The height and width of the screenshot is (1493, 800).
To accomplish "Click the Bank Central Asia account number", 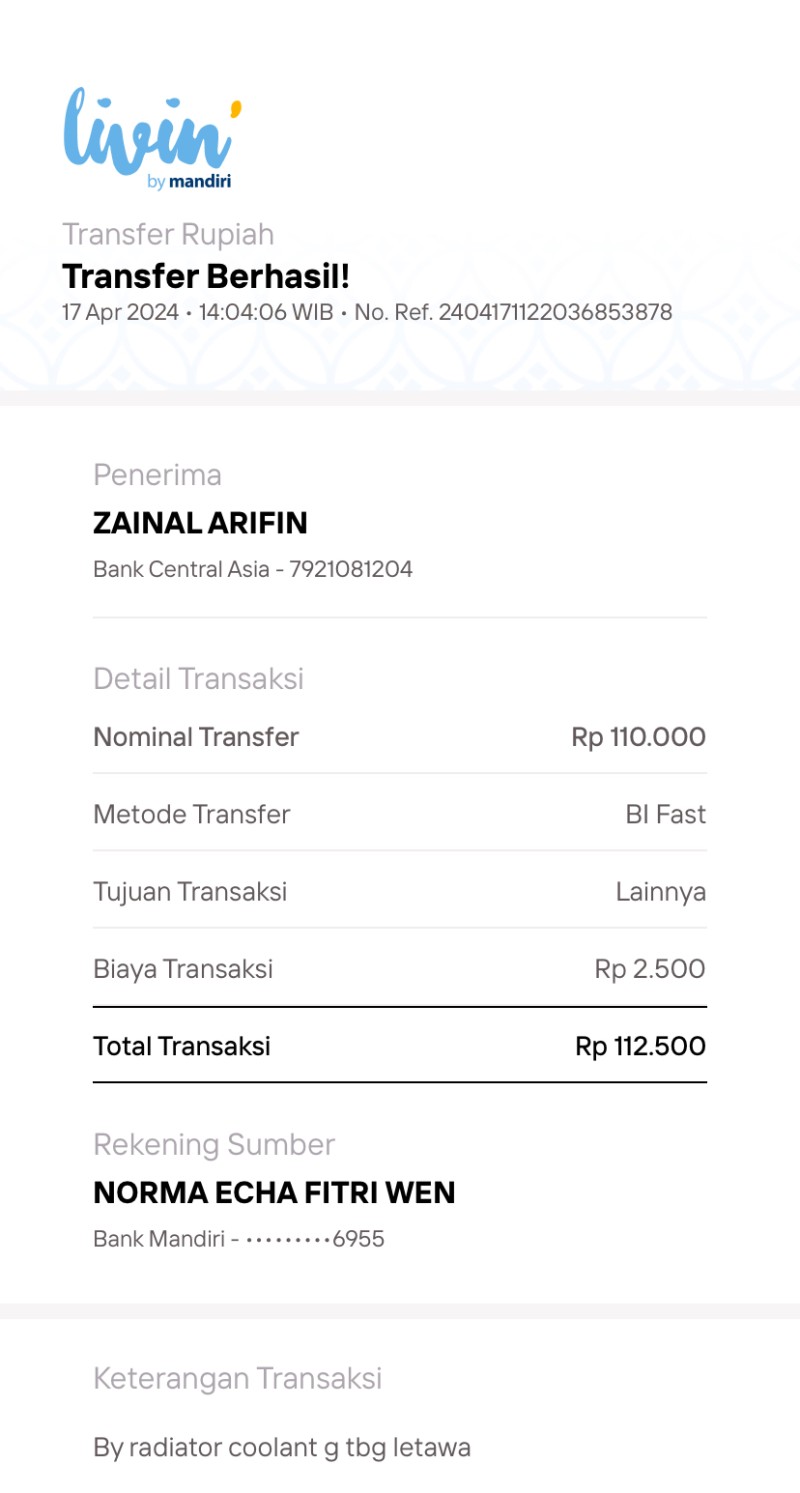I will pos(253,570).
